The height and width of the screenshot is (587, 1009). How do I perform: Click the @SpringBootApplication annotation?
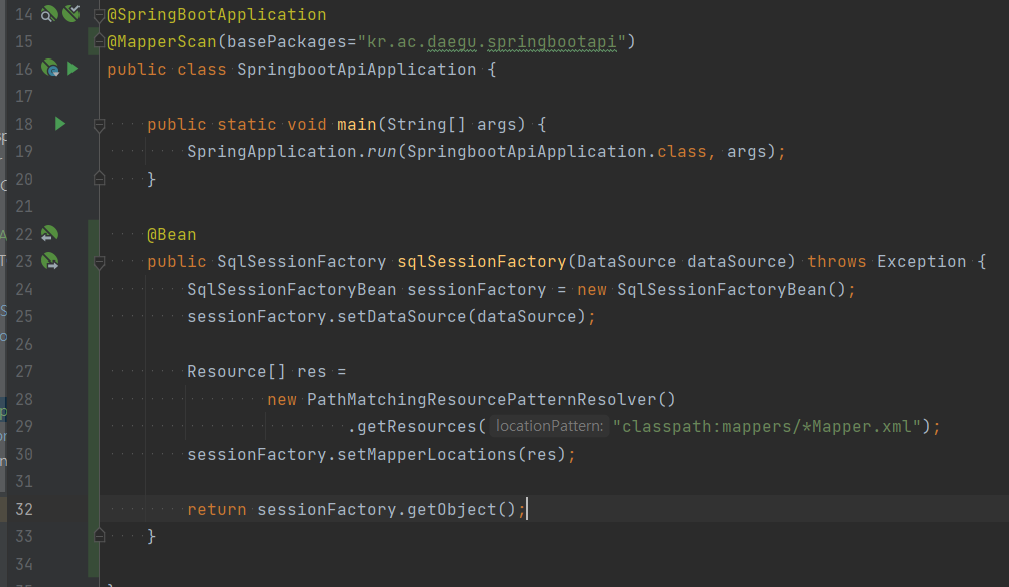pos(217,14)
